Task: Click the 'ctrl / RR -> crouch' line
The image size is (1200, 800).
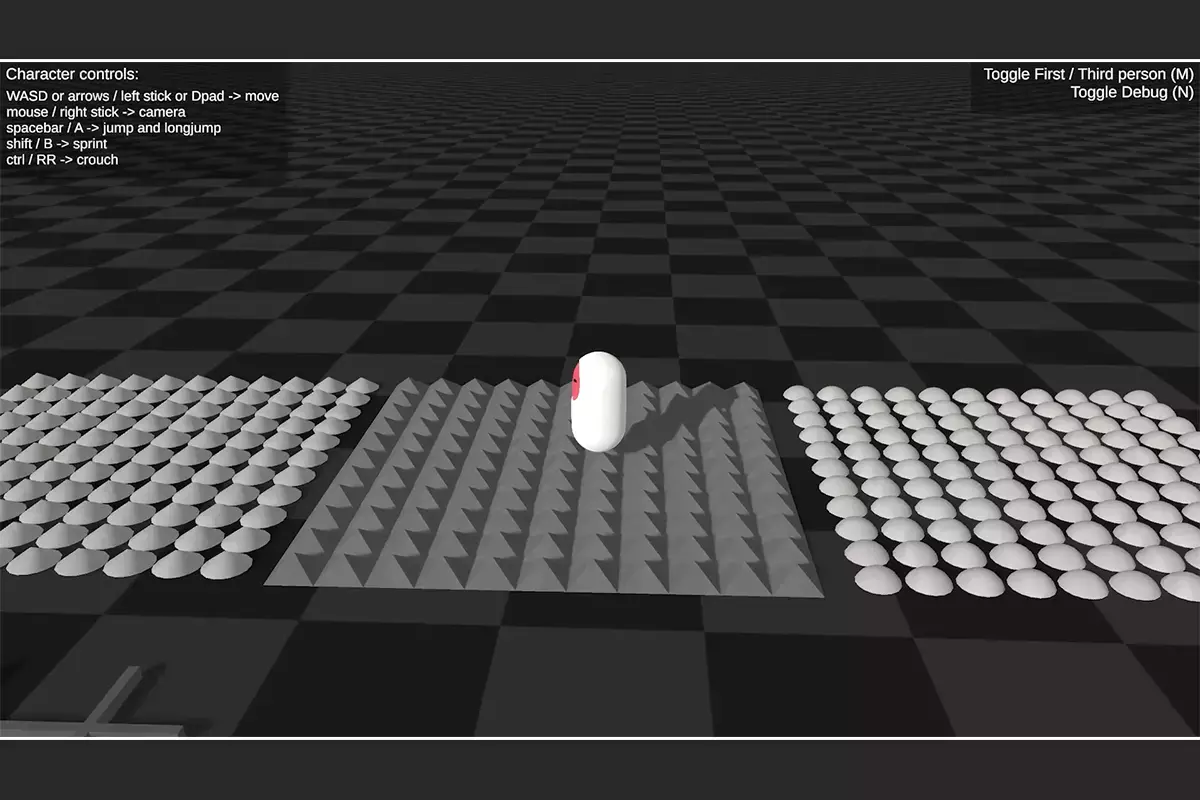Action: tap(62, 160)
